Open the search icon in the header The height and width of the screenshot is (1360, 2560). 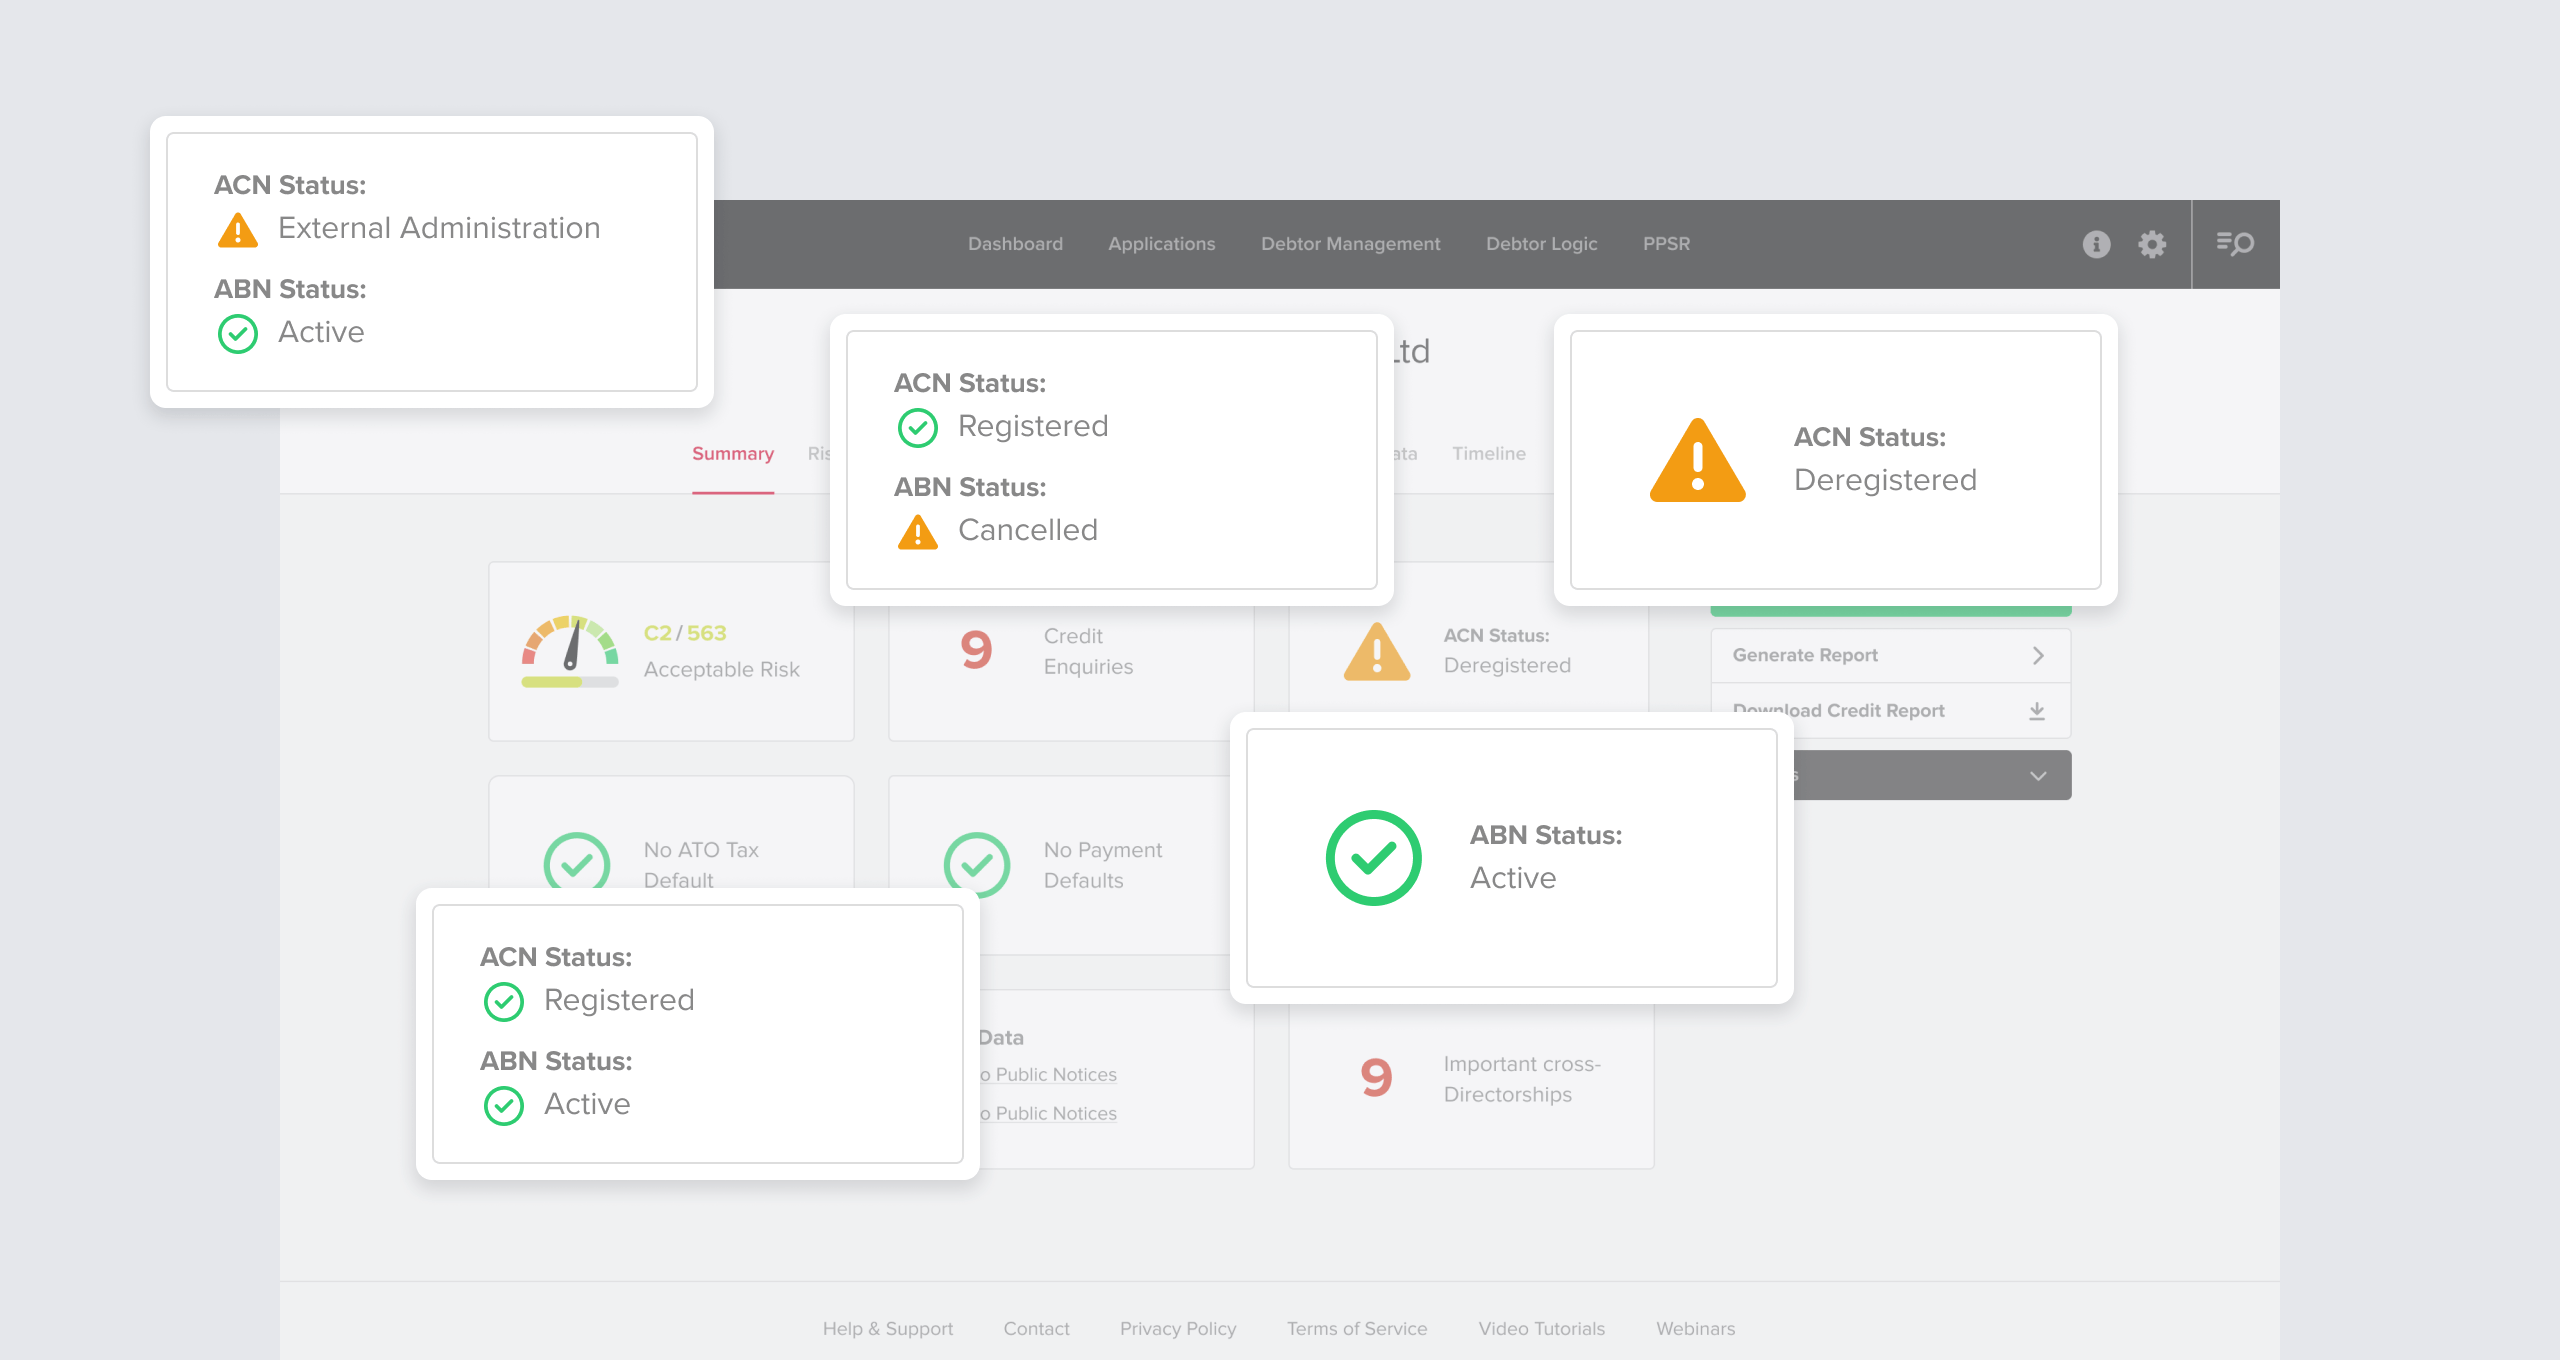(2237, 243)
